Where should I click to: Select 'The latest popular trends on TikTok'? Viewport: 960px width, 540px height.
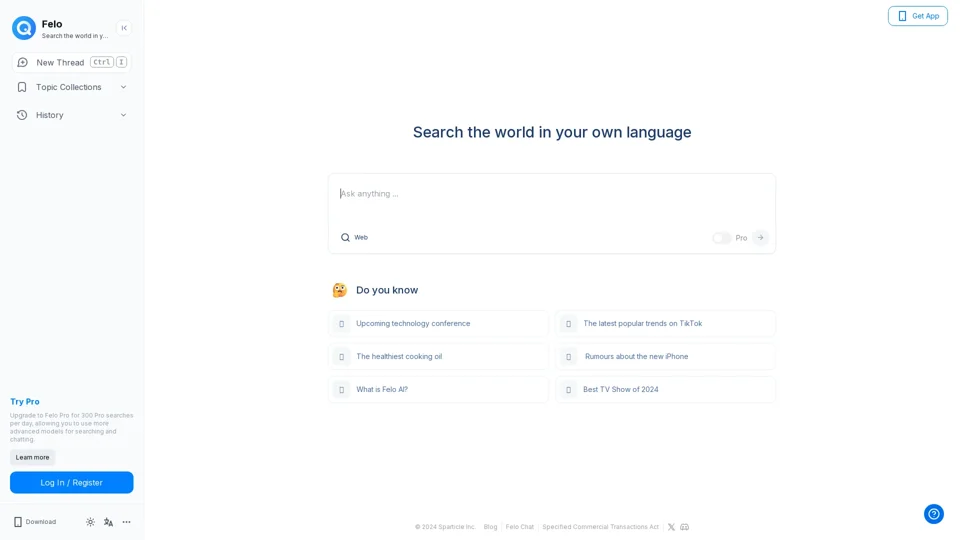(665, 323)
